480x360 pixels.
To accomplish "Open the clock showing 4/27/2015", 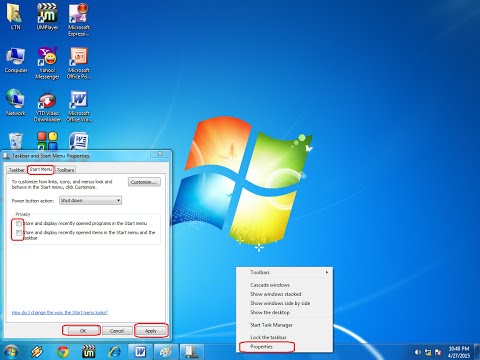I will point(459,352).
